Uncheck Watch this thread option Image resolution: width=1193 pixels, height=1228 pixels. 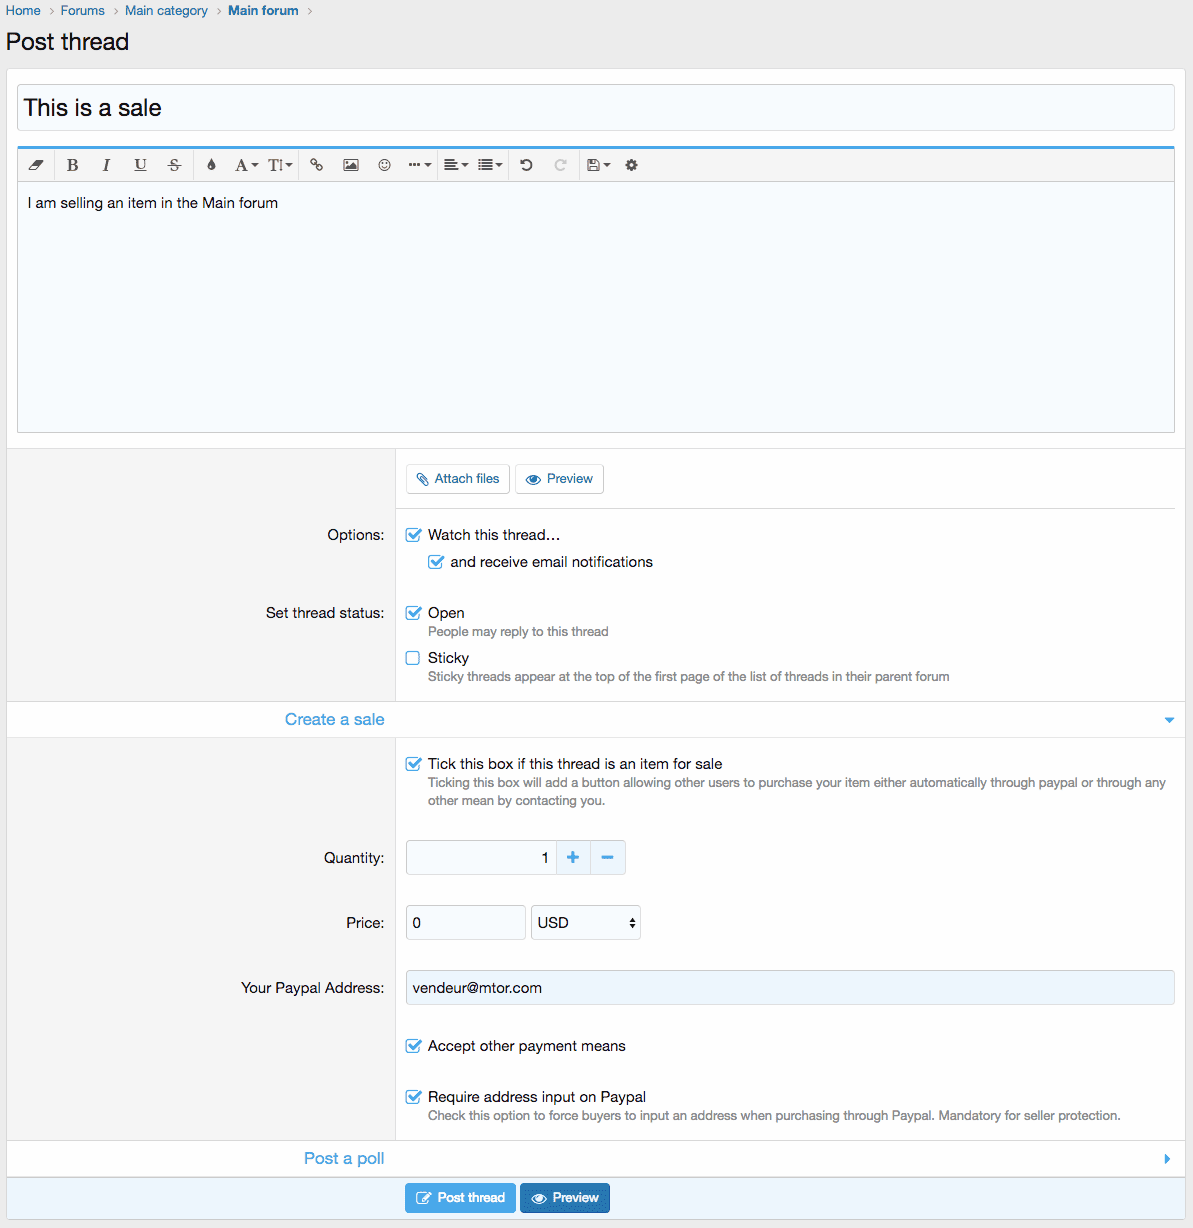[413, 535]
